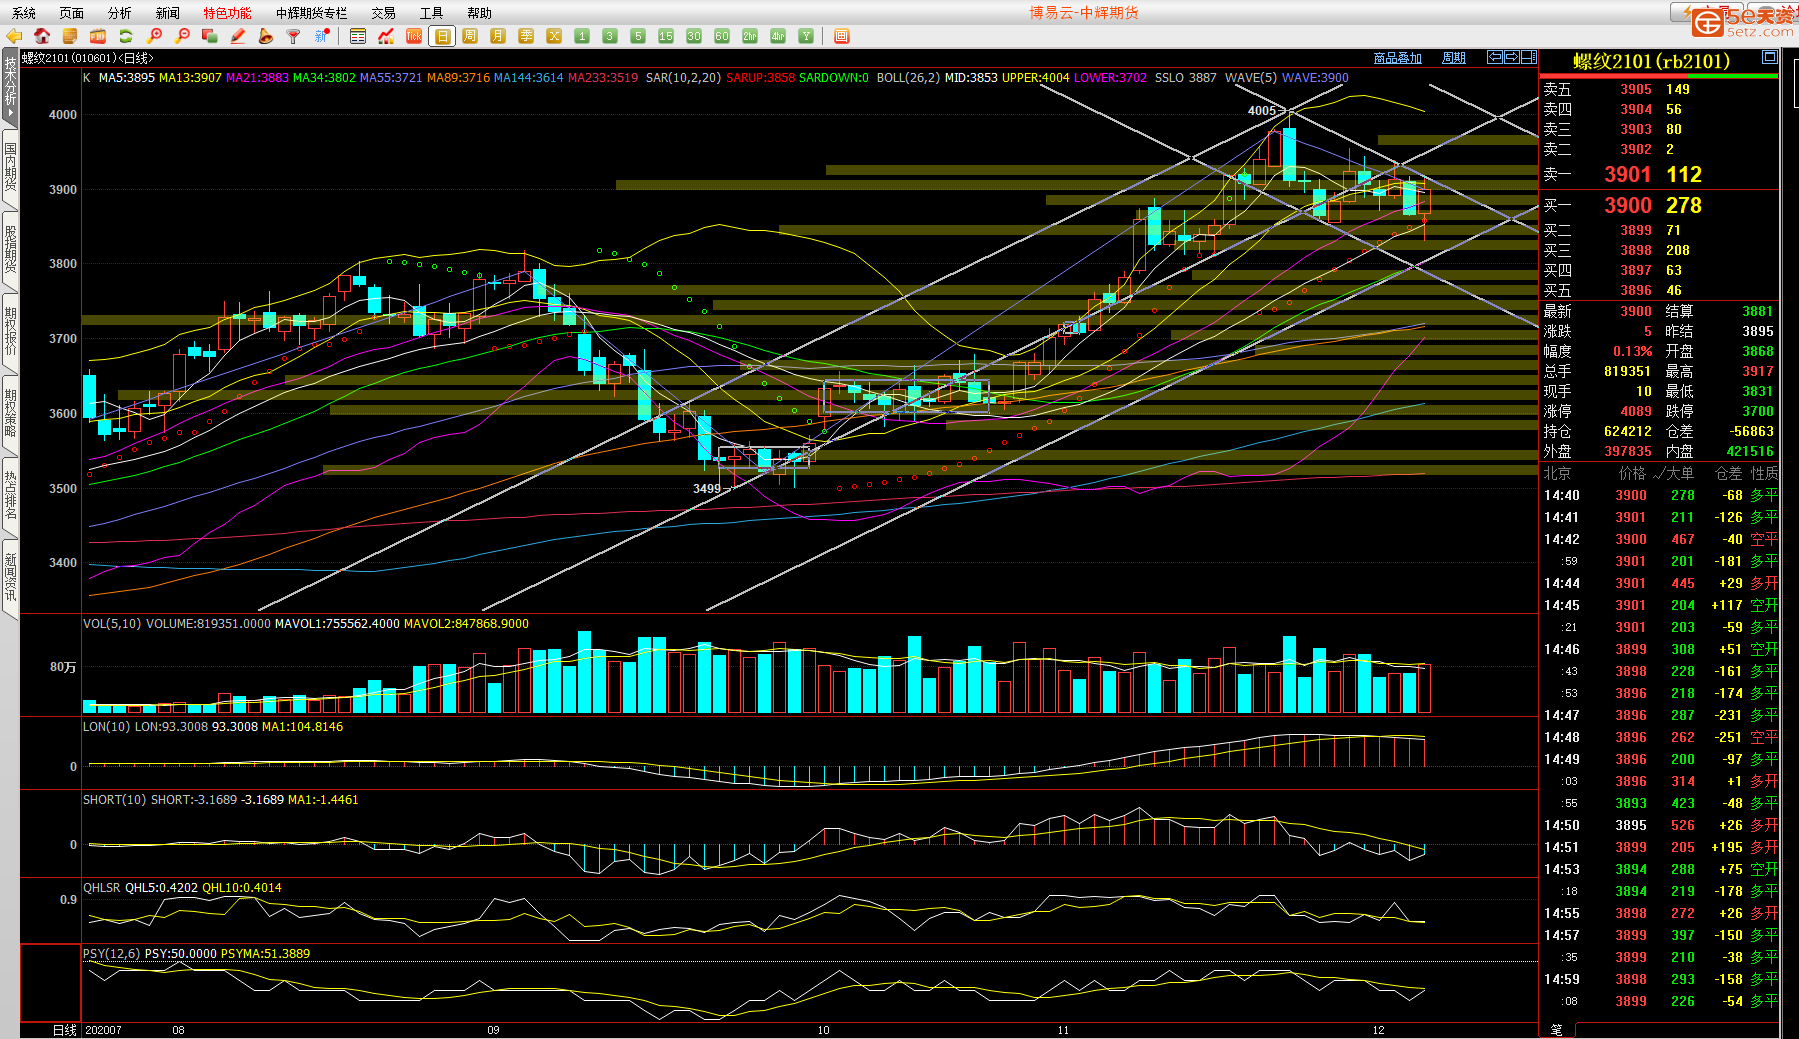This screenshot has width=1799, height=1039.
Task: Open the 期权报价 side tab
Action: coord(10,331)
